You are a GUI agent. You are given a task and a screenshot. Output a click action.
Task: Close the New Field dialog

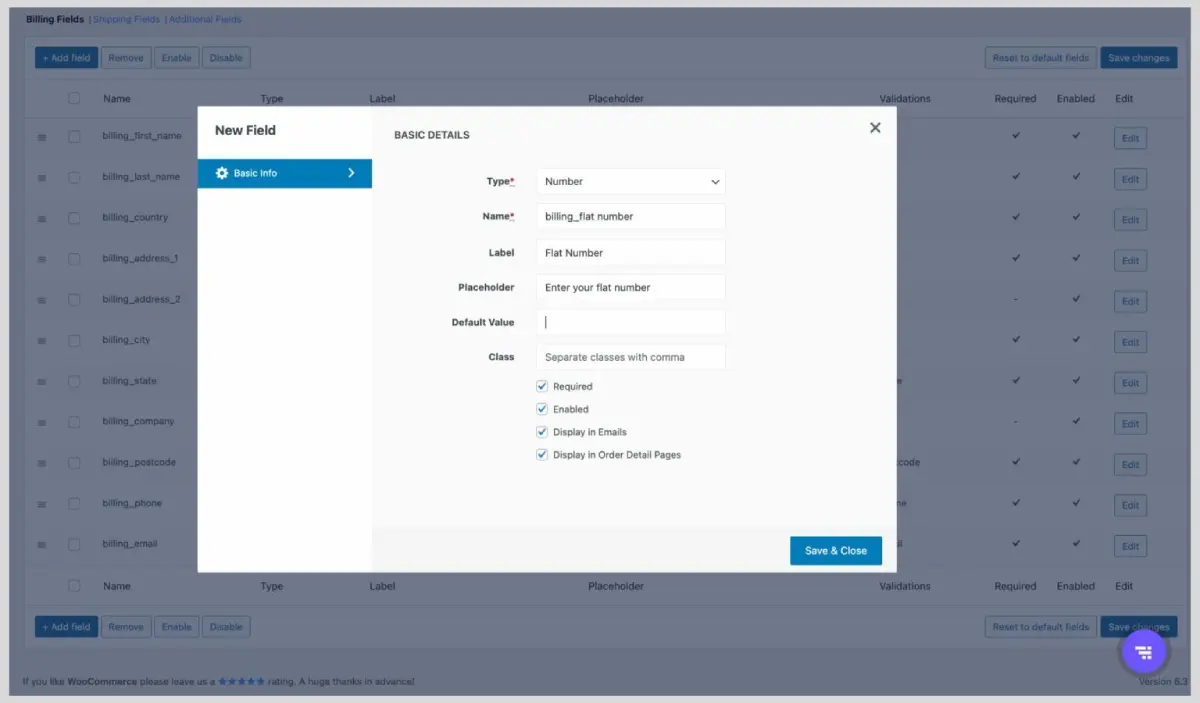pos(875,128)
